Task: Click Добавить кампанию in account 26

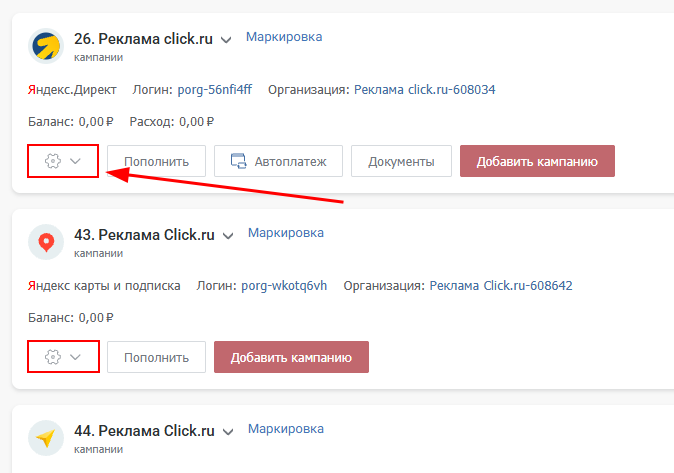Action: pyautogui.click(x=537, y=161)
